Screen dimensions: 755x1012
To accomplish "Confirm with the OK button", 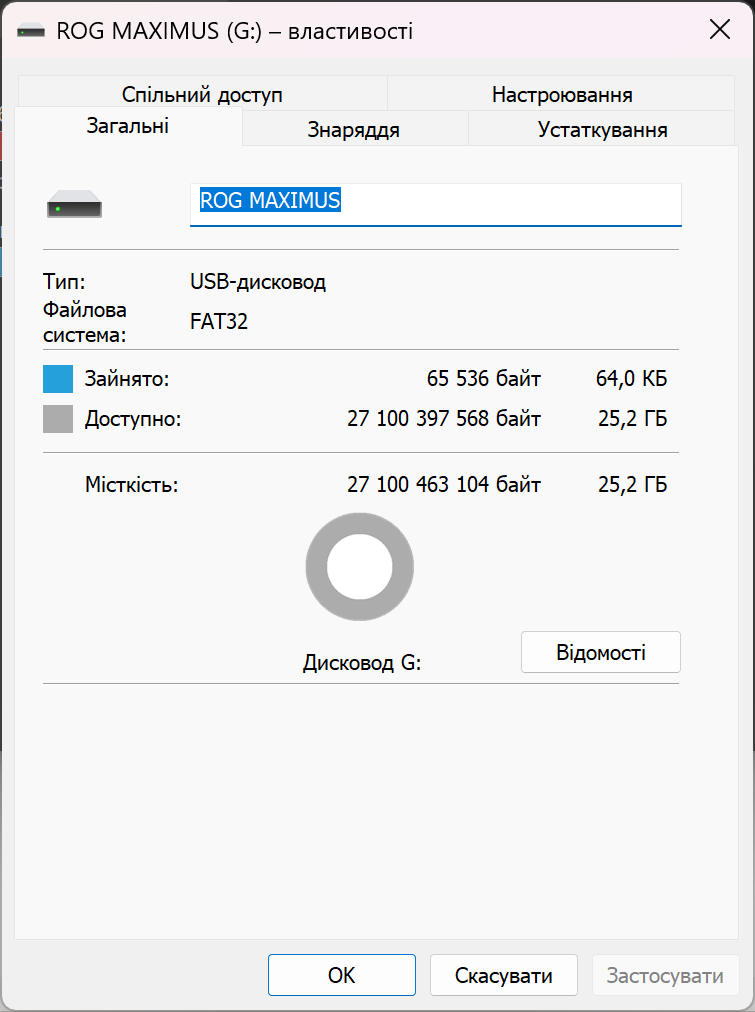I will (341, 975).
